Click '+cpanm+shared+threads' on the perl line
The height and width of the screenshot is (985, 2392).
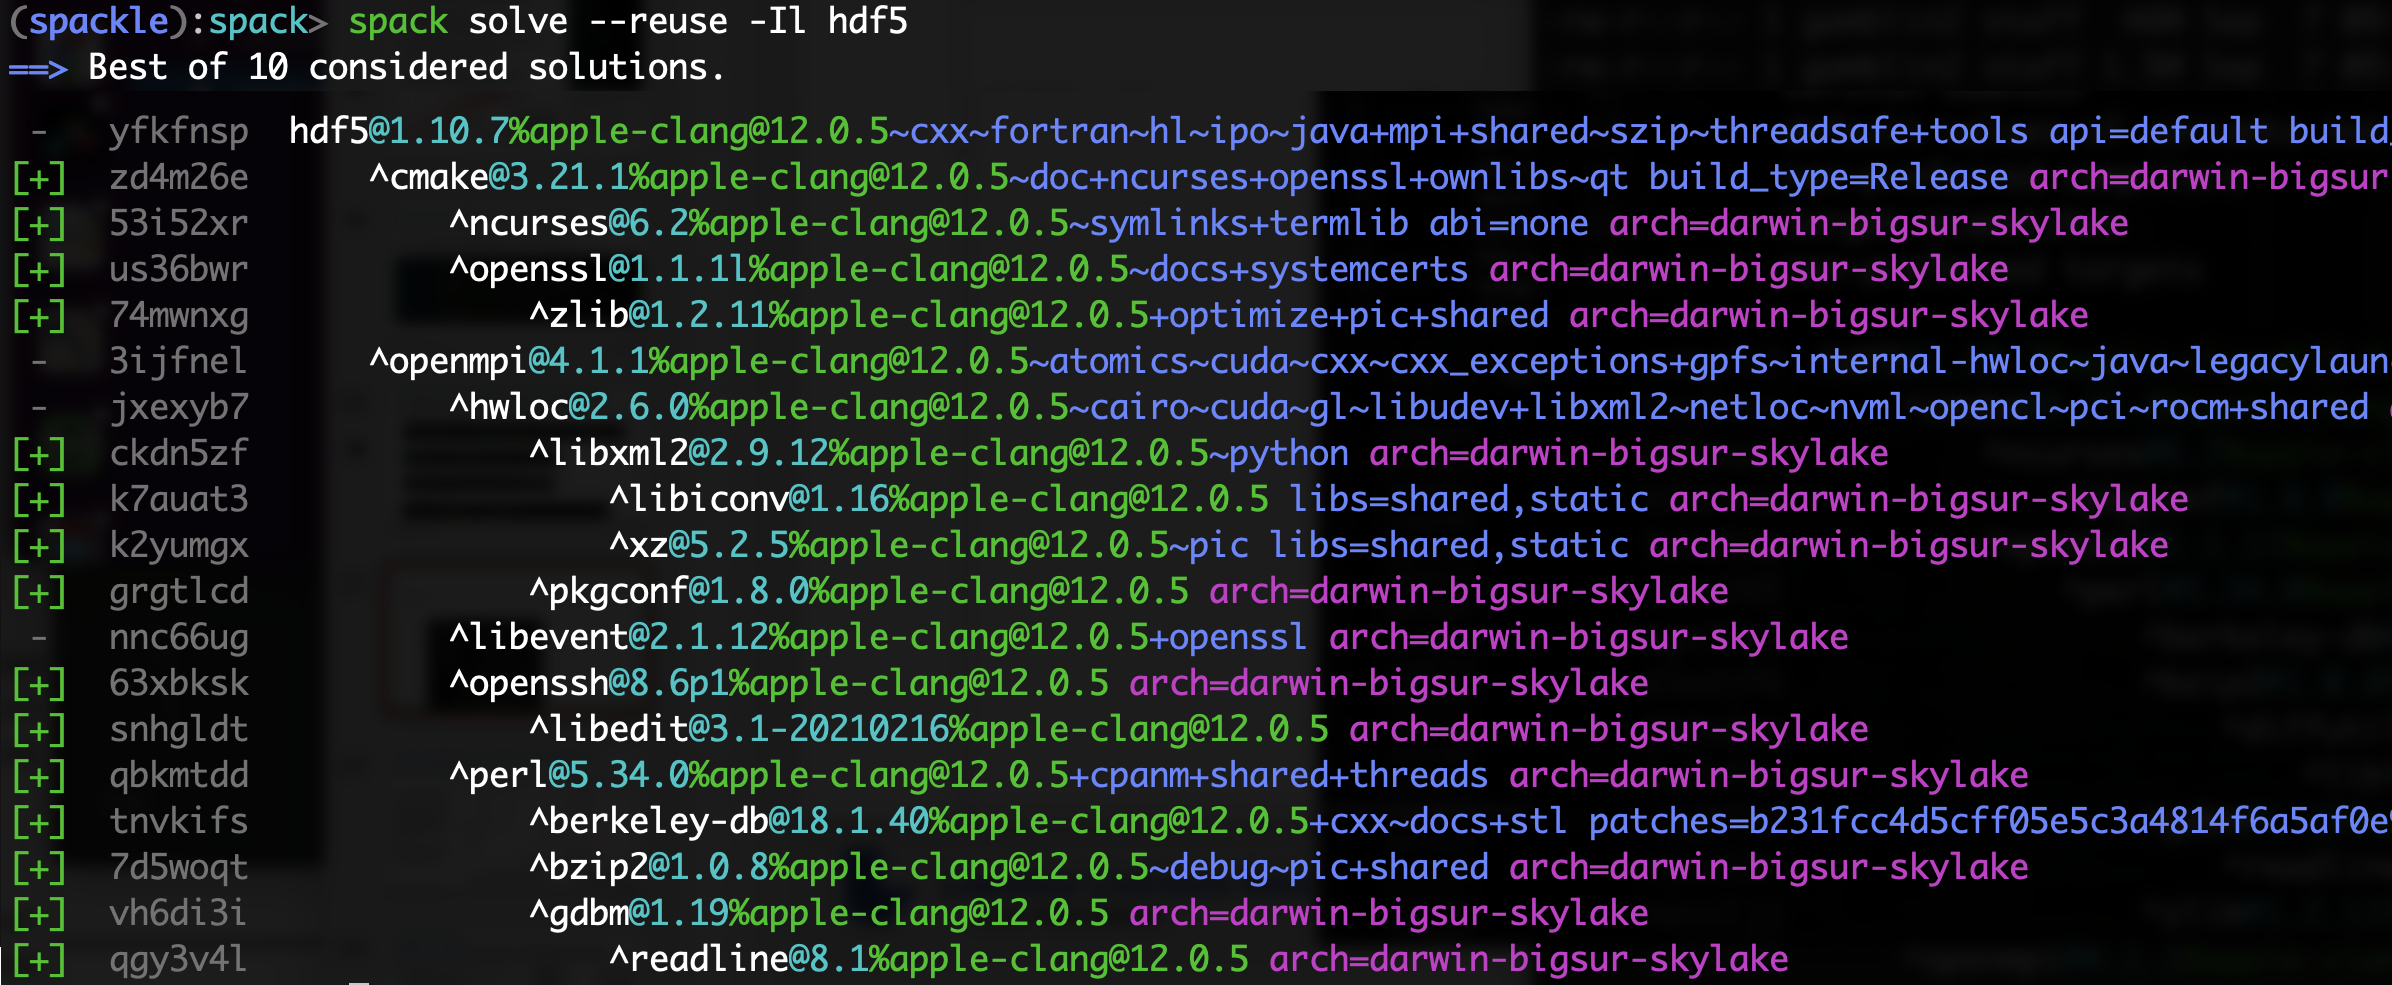coord(1278,775)
